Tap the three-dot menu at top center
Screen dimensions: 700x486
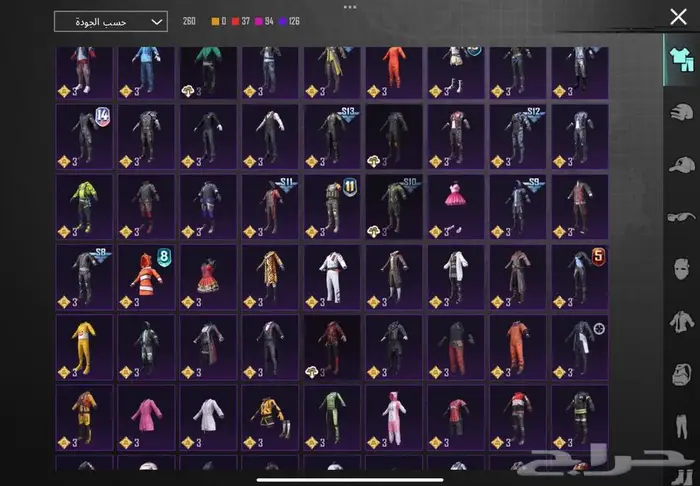coord(349,6)
